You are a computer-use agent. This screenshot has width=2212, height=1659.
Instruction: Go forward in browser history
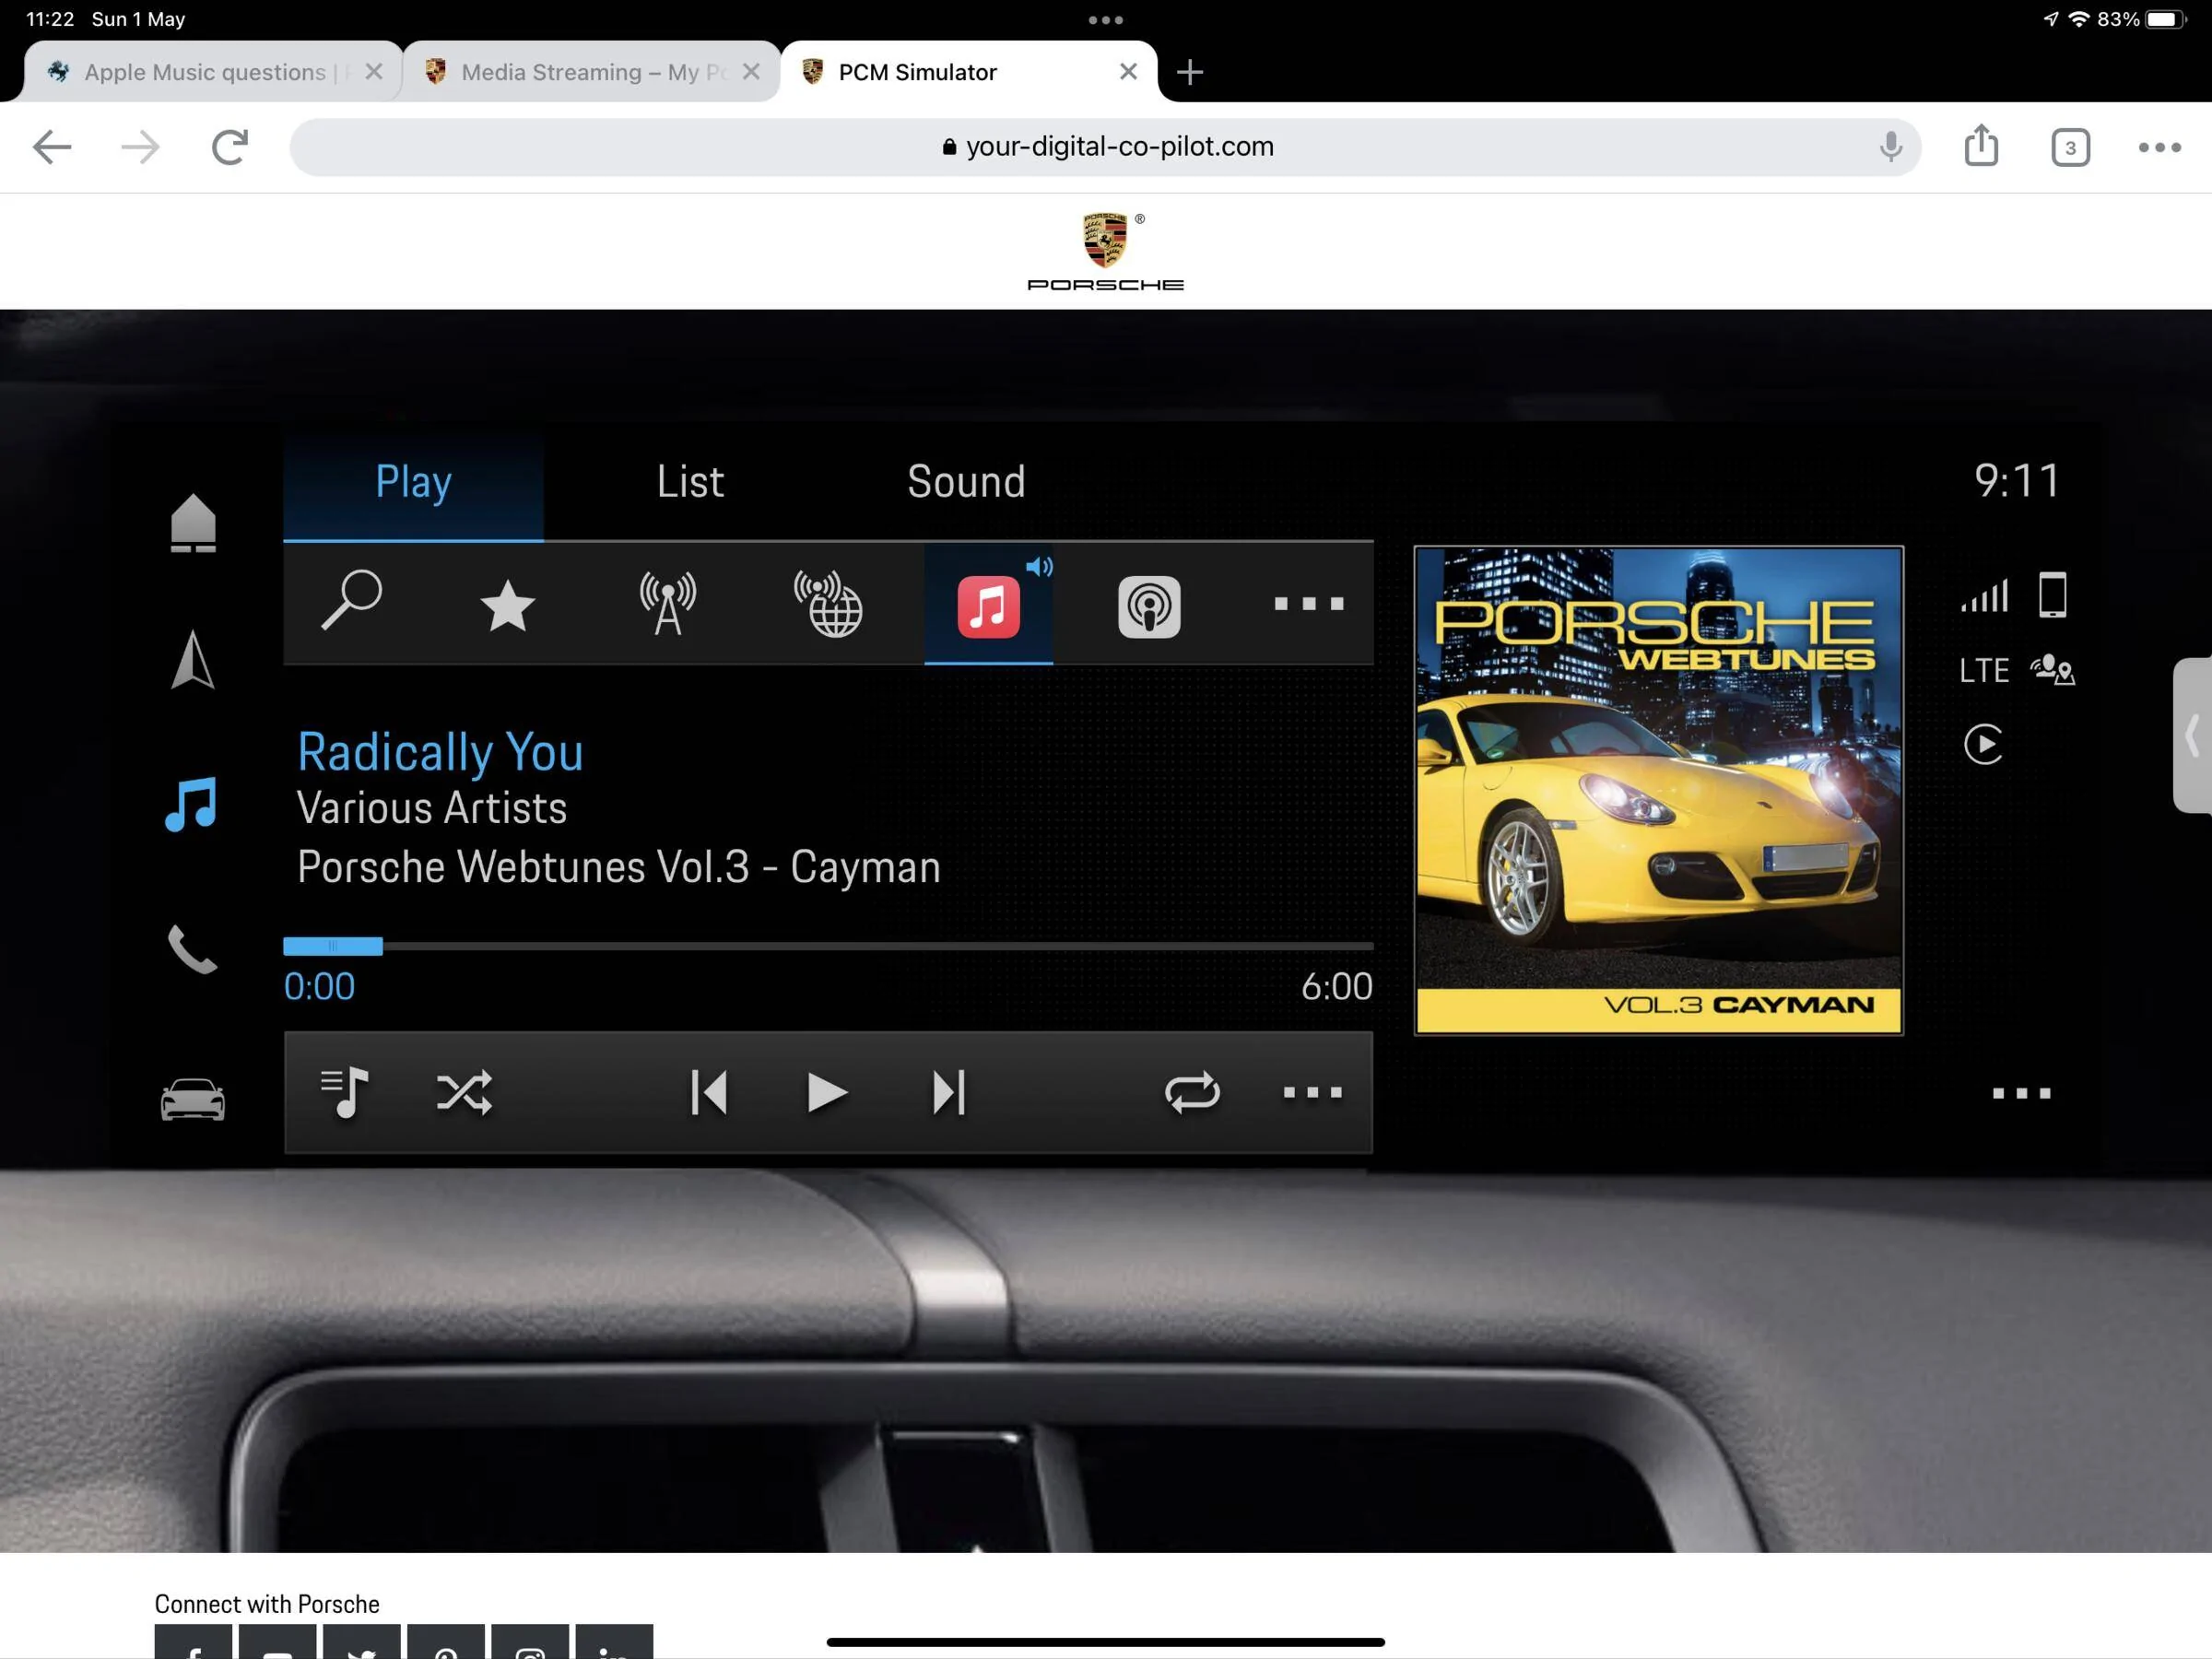[x=140, y=147]
